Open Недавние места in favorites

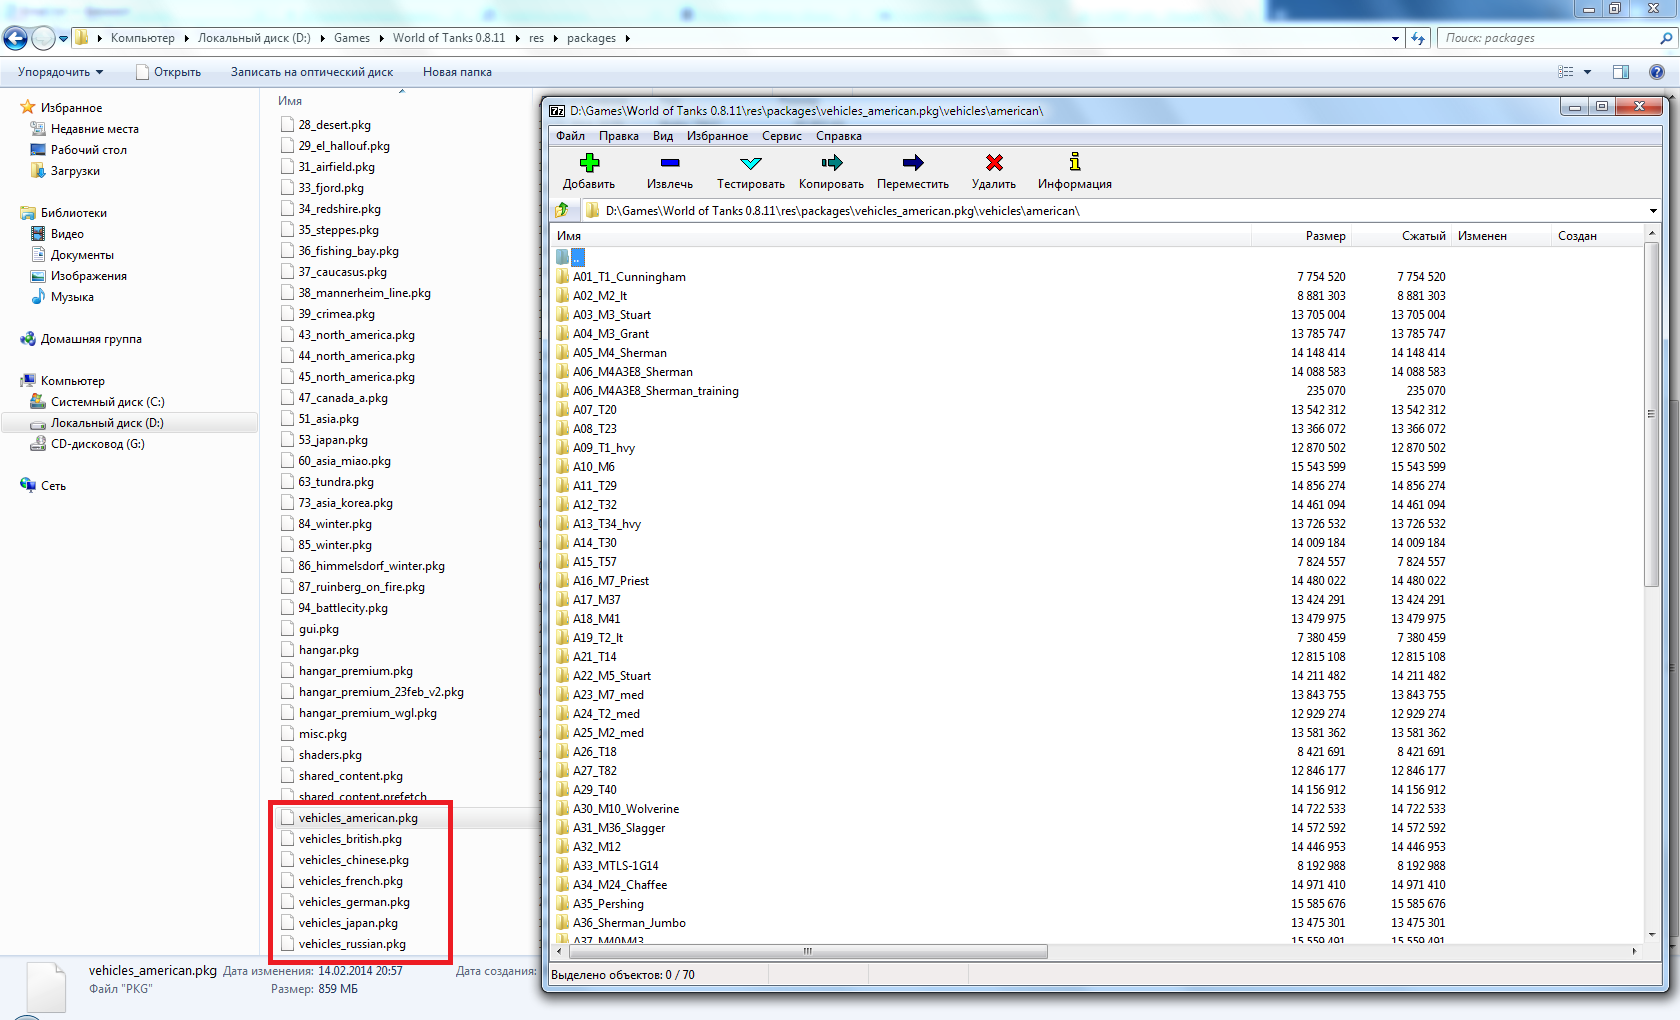(x=94, y=129)
